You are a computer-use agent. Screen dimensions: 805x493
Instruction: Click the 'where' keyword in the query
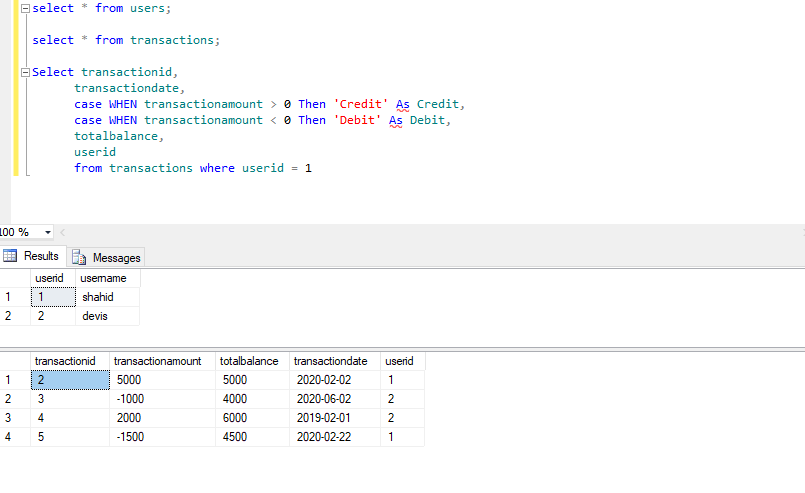(217, 168)
